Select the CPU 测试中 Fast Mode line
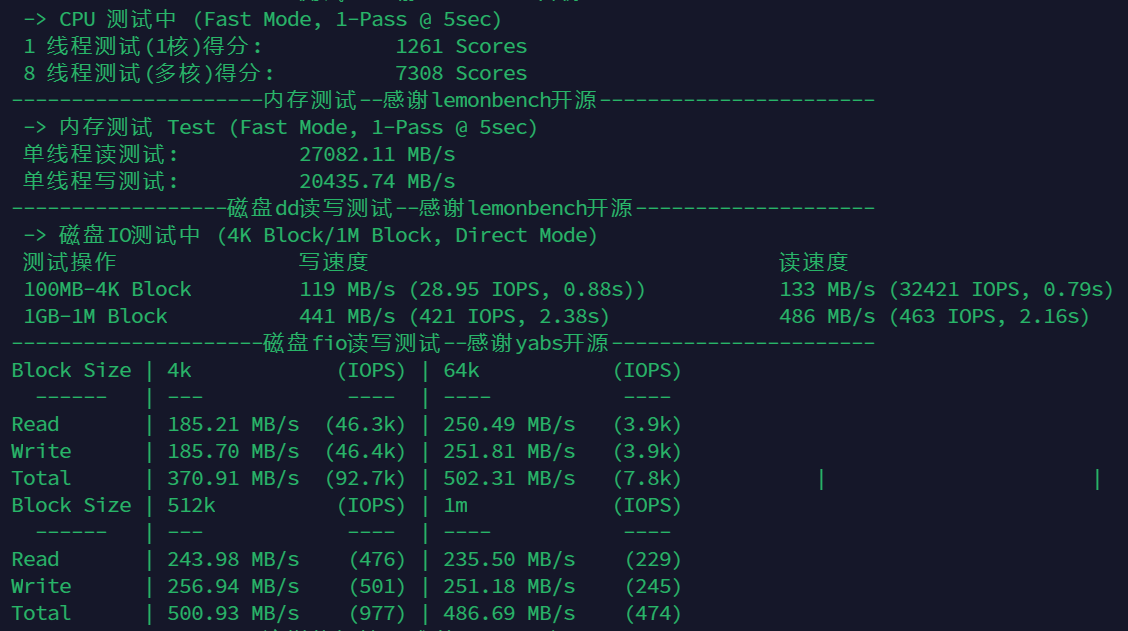 [262, 19]
